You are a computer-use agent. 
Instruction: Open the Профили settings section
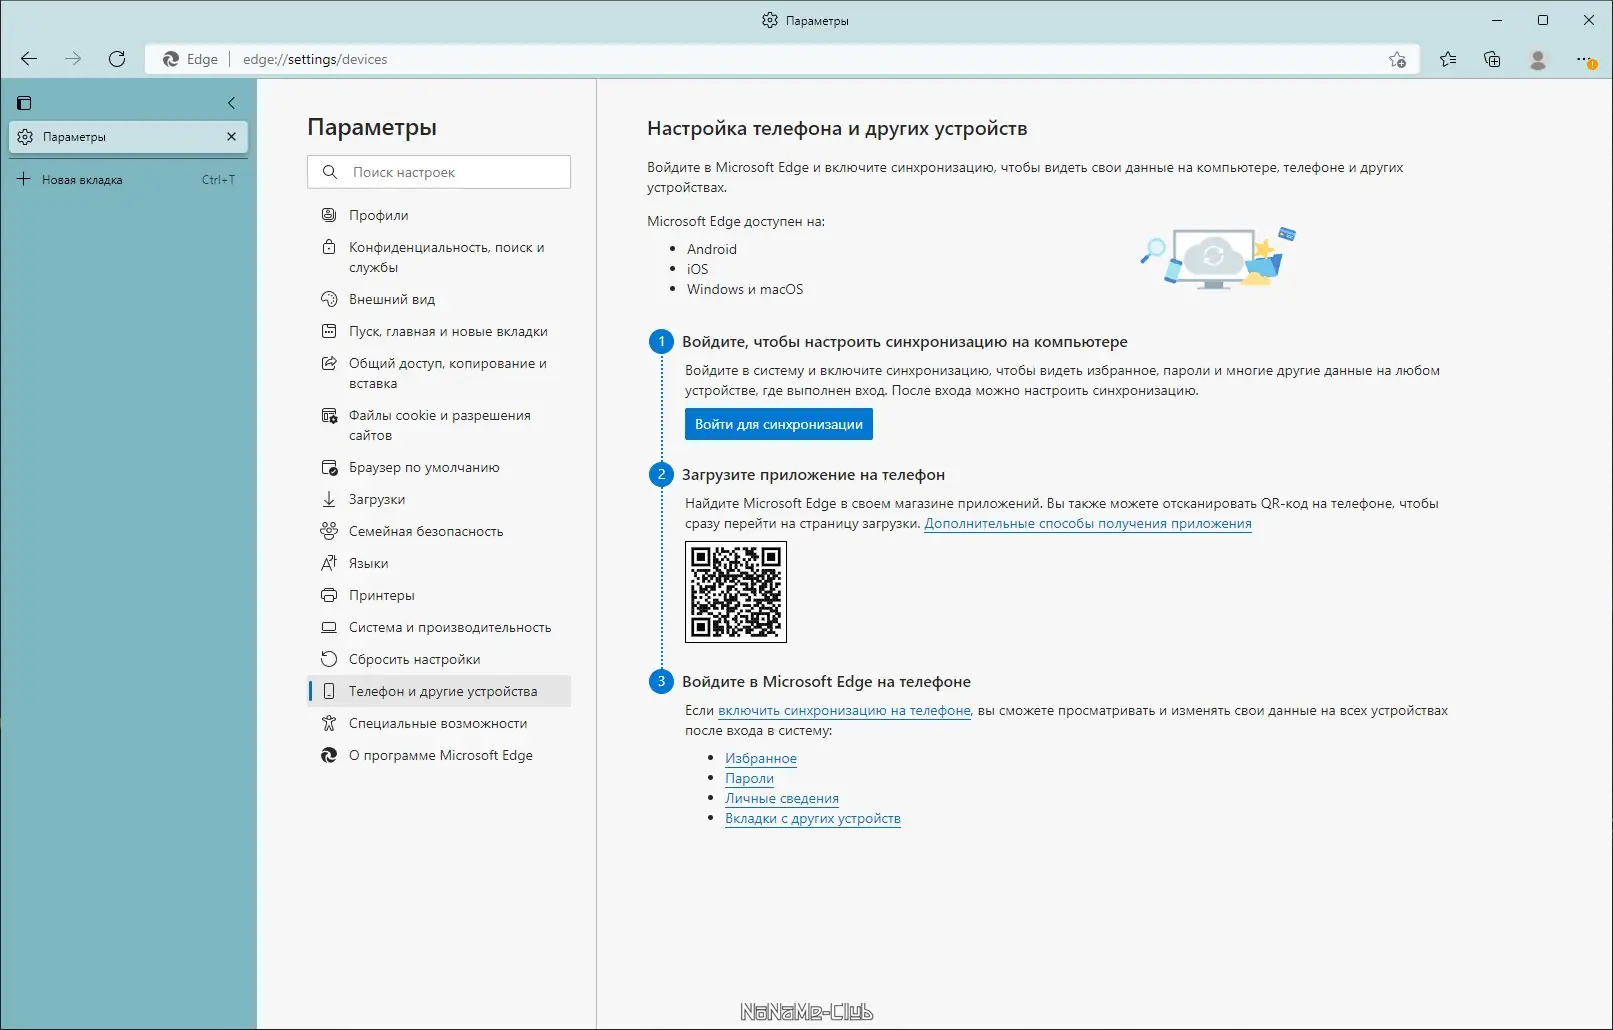(x=439, y=215)
